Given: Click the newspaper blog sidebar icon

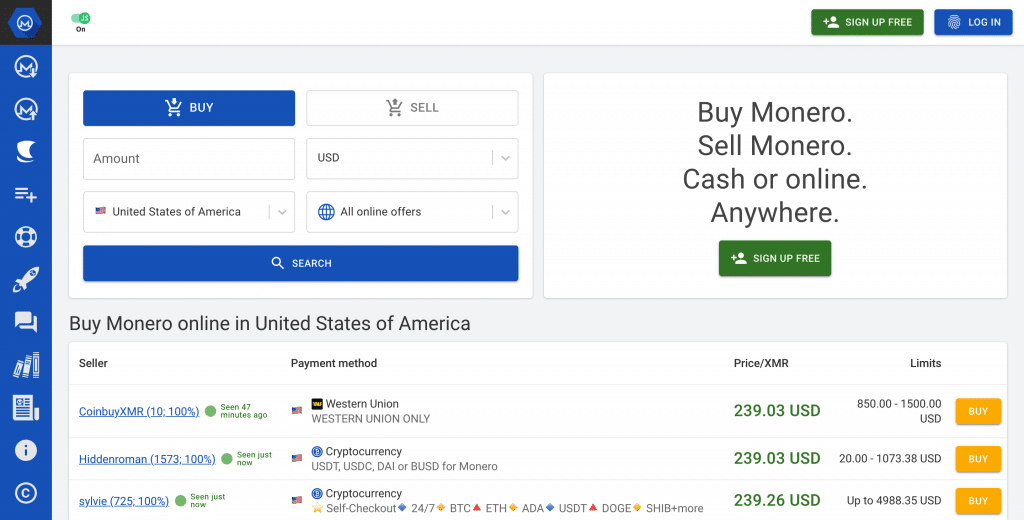Looking at the screenshot, I should pyautogui.click(x=25, y=408).
